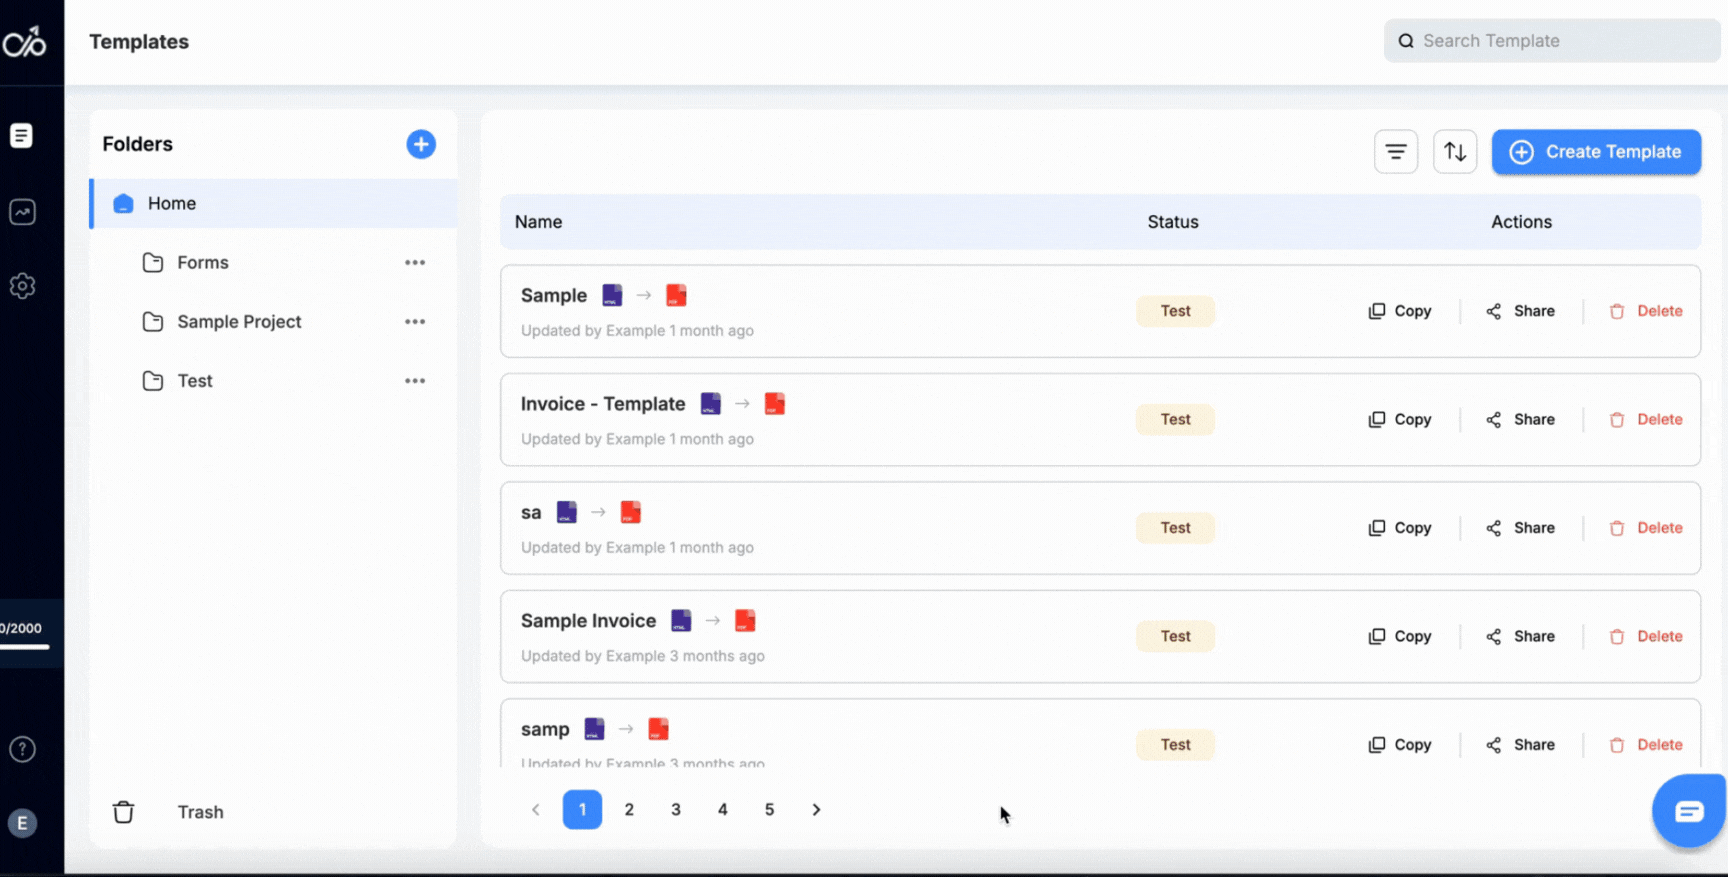Open the settings gear in the sidebar
The height and width of the screenshot is (877, 1728).
pos(22,286)
